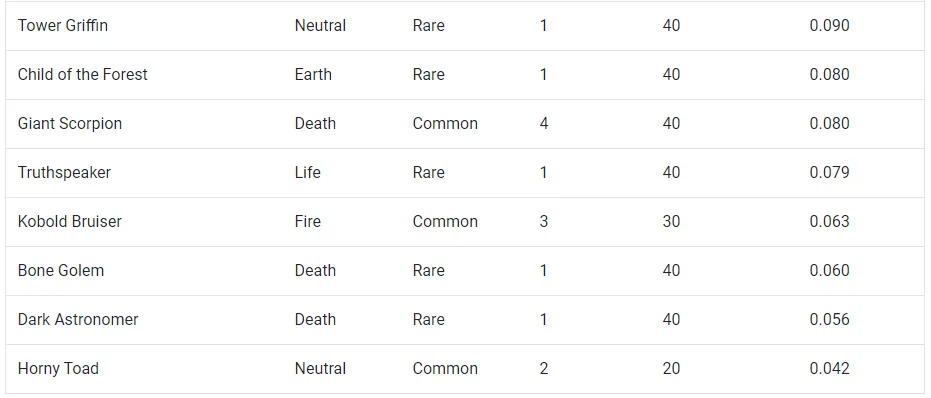Select the 0.090 value for Tower Griffin
The height and width of the screenshot is (398, 931).
coord(829,26)
